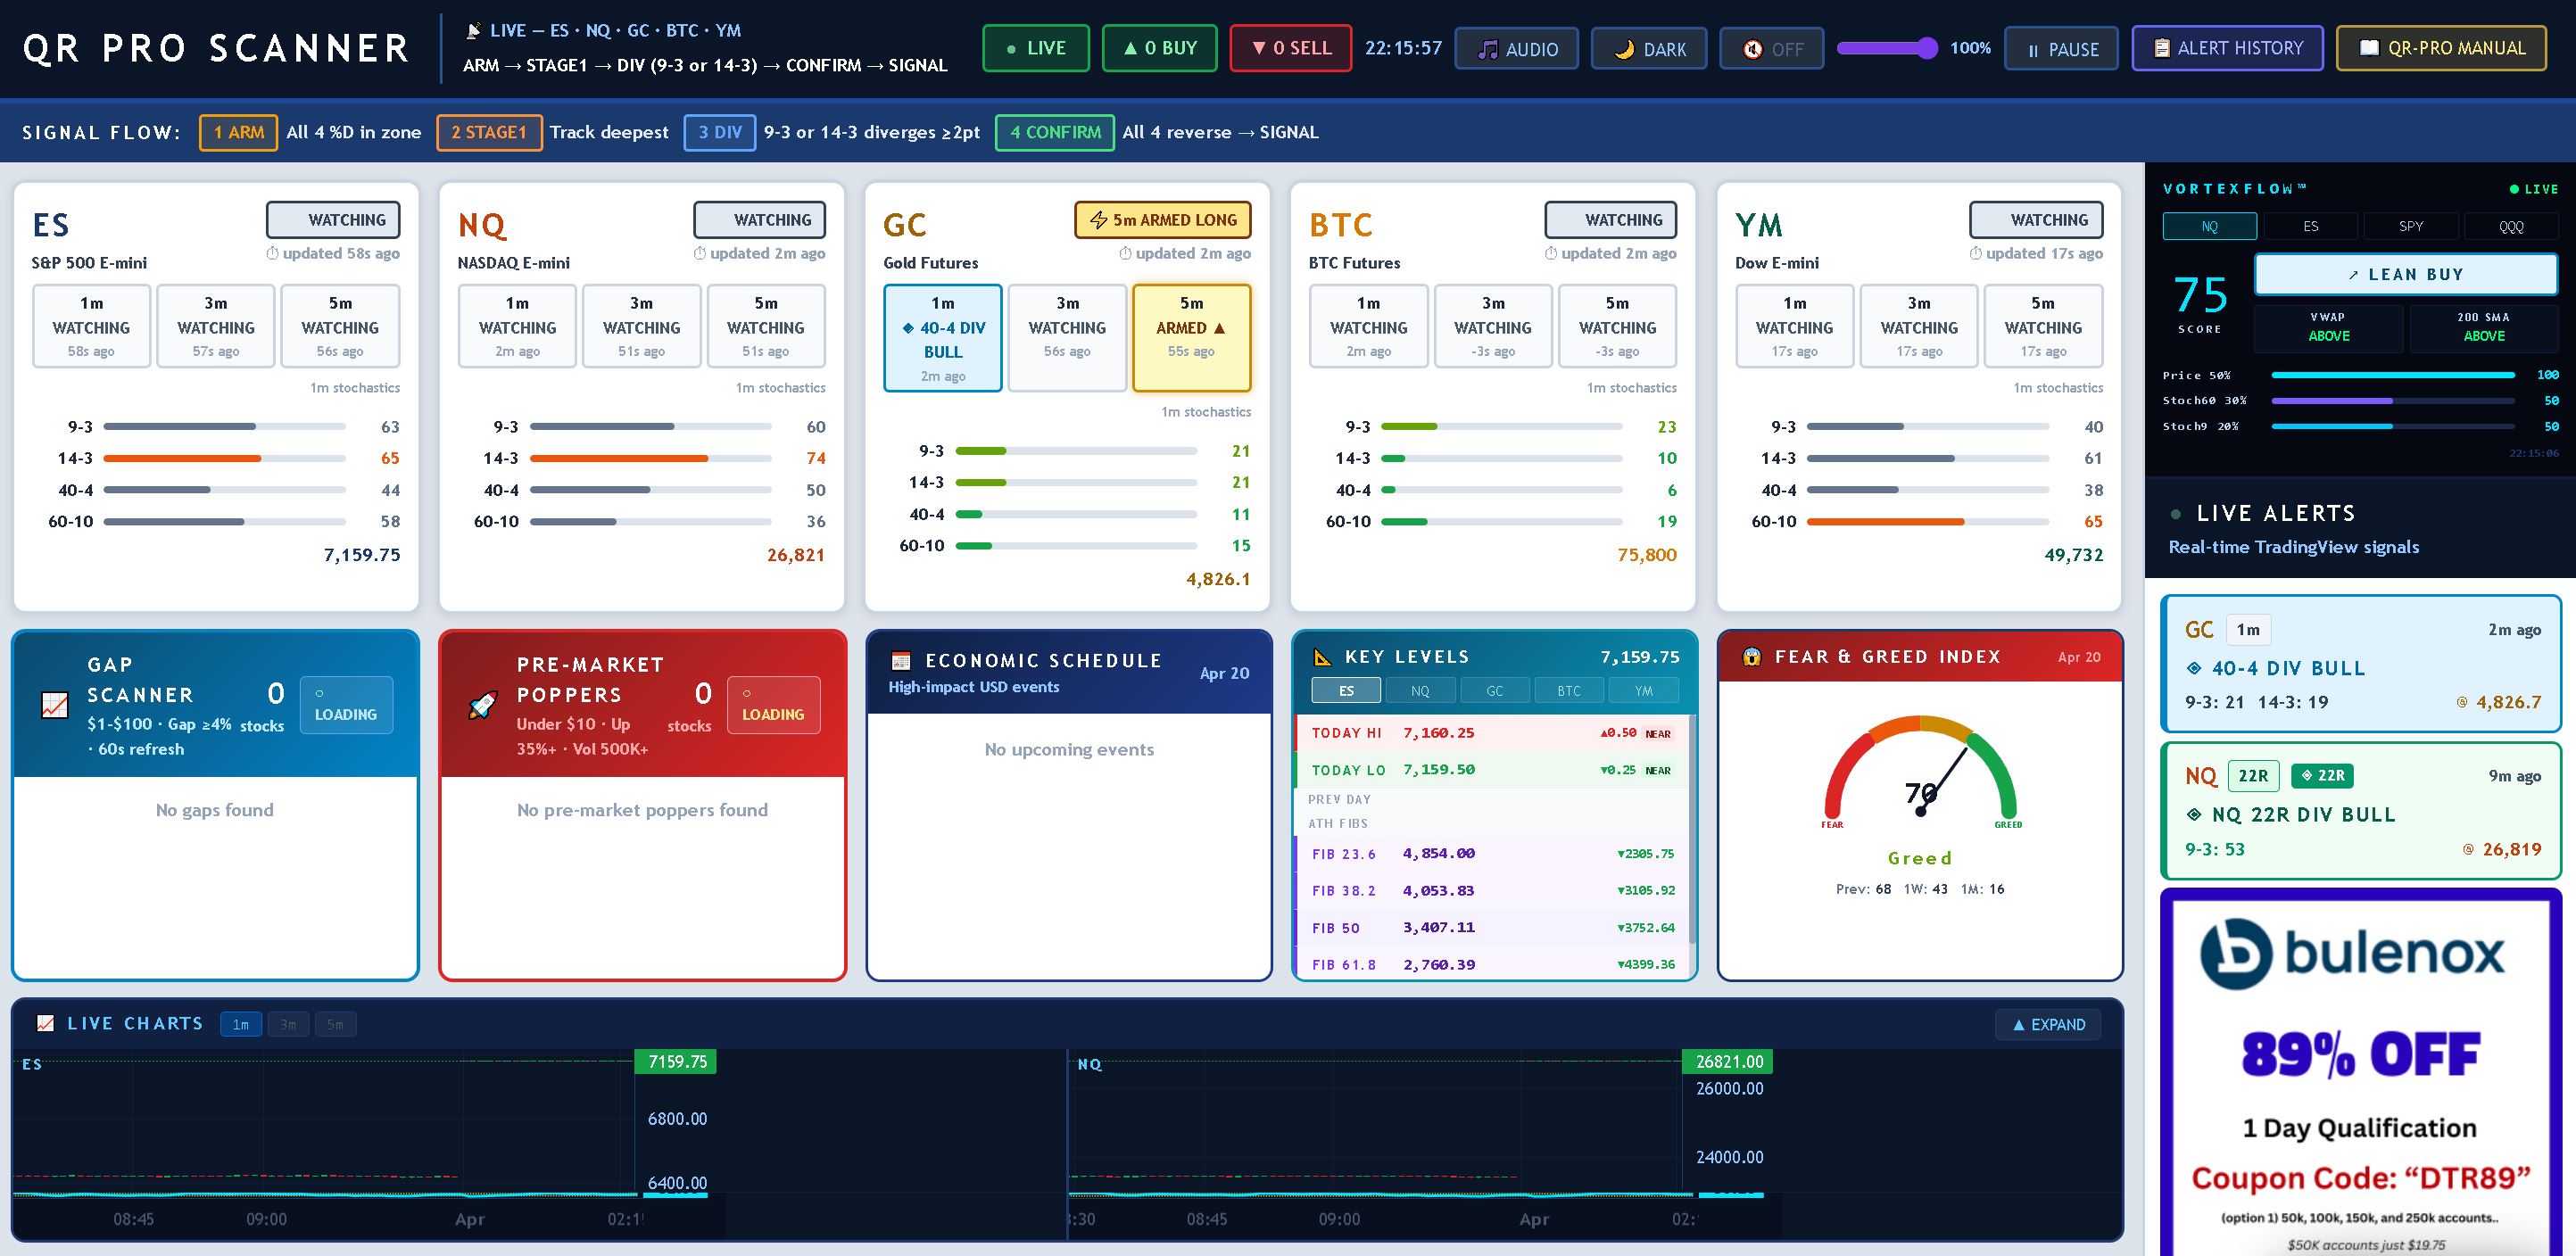Image resolution: width=2576 pixels, height=1256 pixels.
Task: Click the satellite icon before LIVE tickers text
Action: [x=474, y=30]
